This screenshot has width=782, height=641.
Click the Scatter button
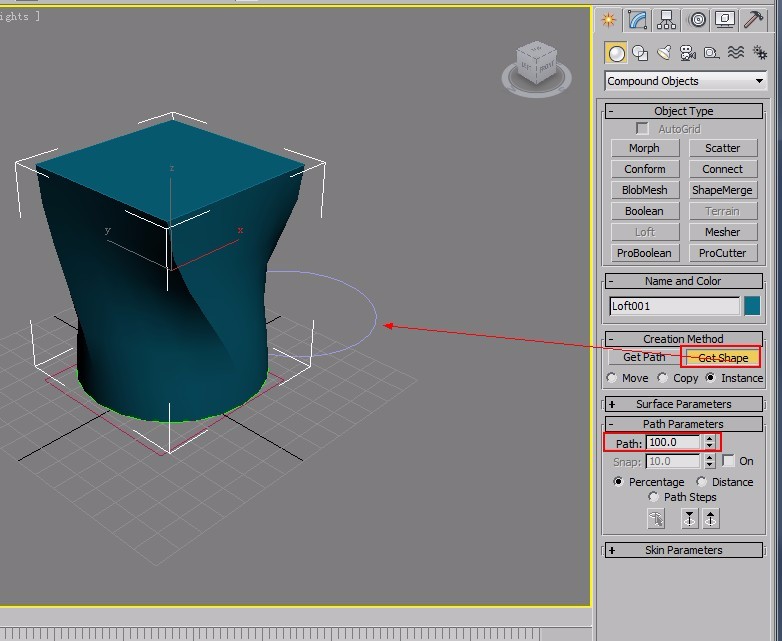(723, 148)
